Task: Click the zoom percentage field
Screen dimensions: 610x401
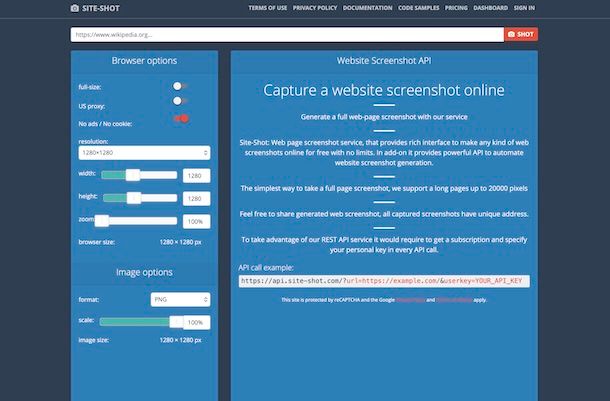Action: (x=196, y=221)
